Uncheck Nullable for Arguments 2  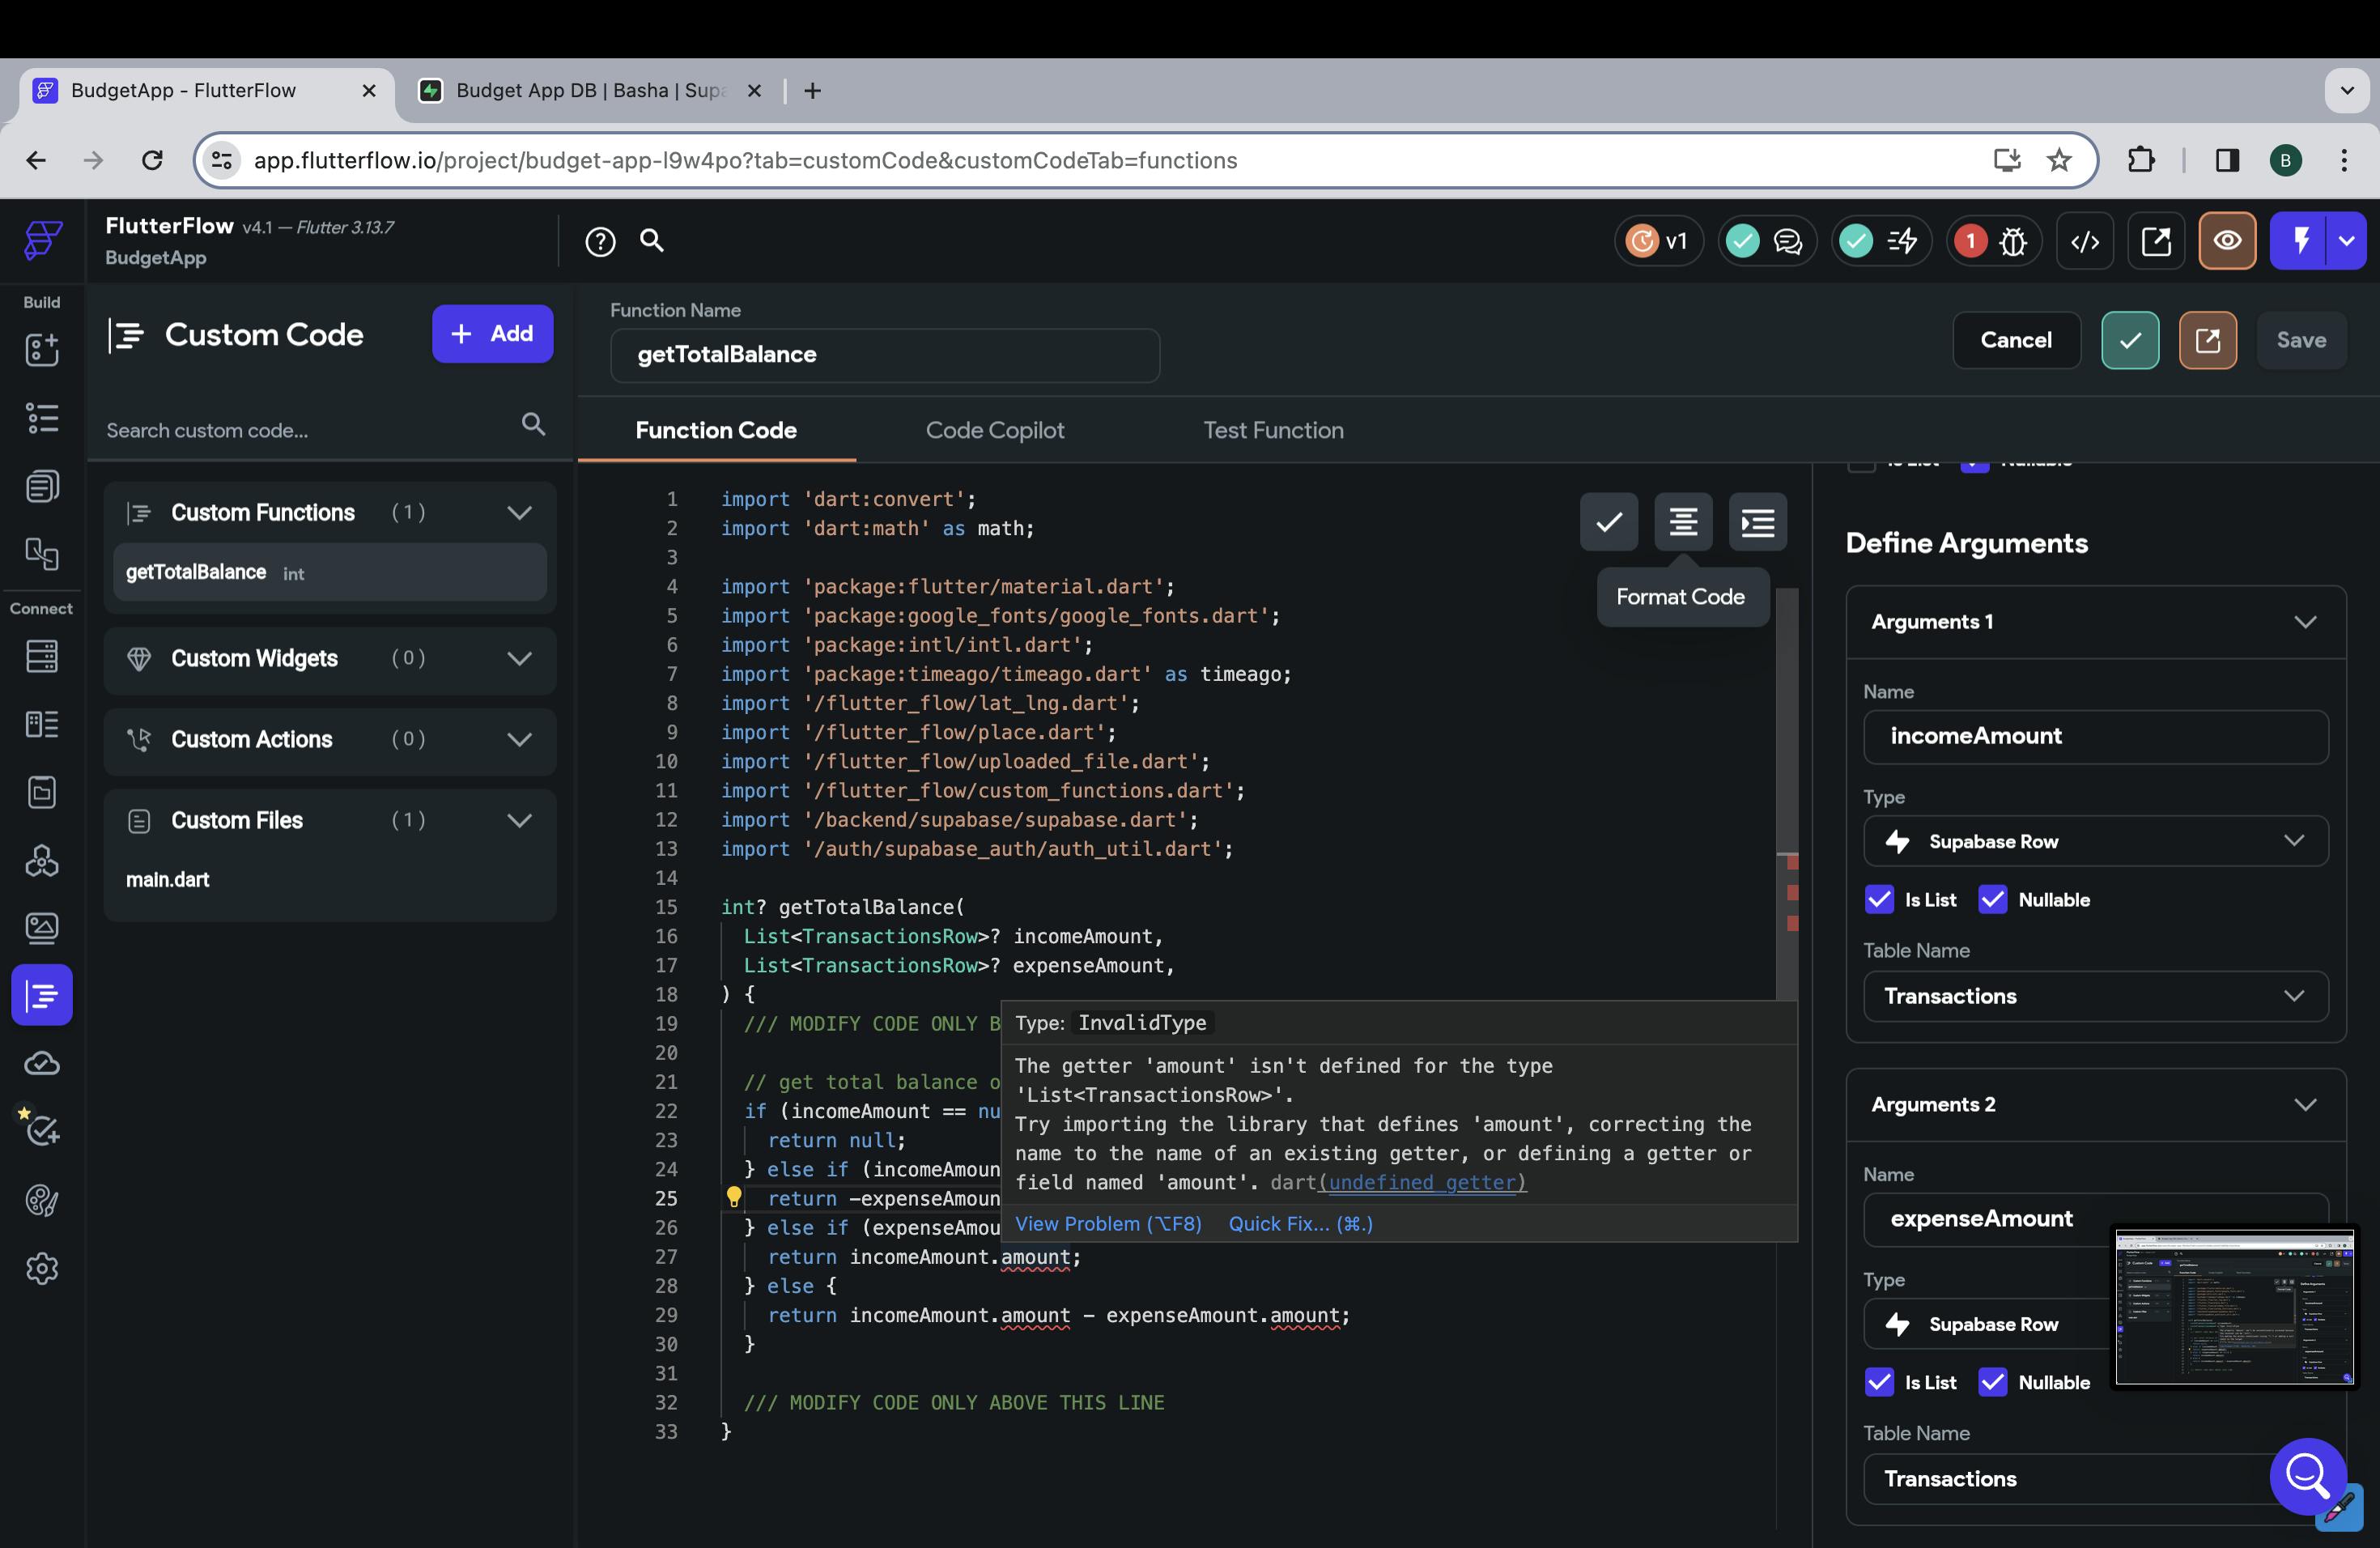coord(1992,1382)
